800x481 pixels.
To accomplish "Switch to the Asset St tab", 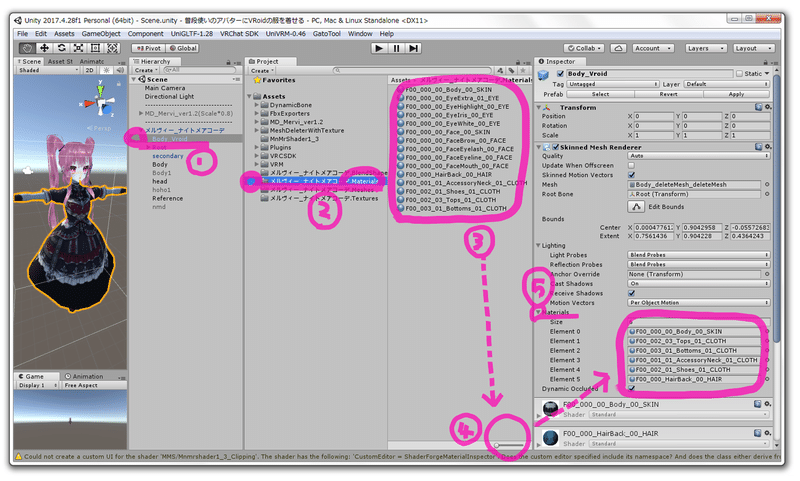I will 60,61.
